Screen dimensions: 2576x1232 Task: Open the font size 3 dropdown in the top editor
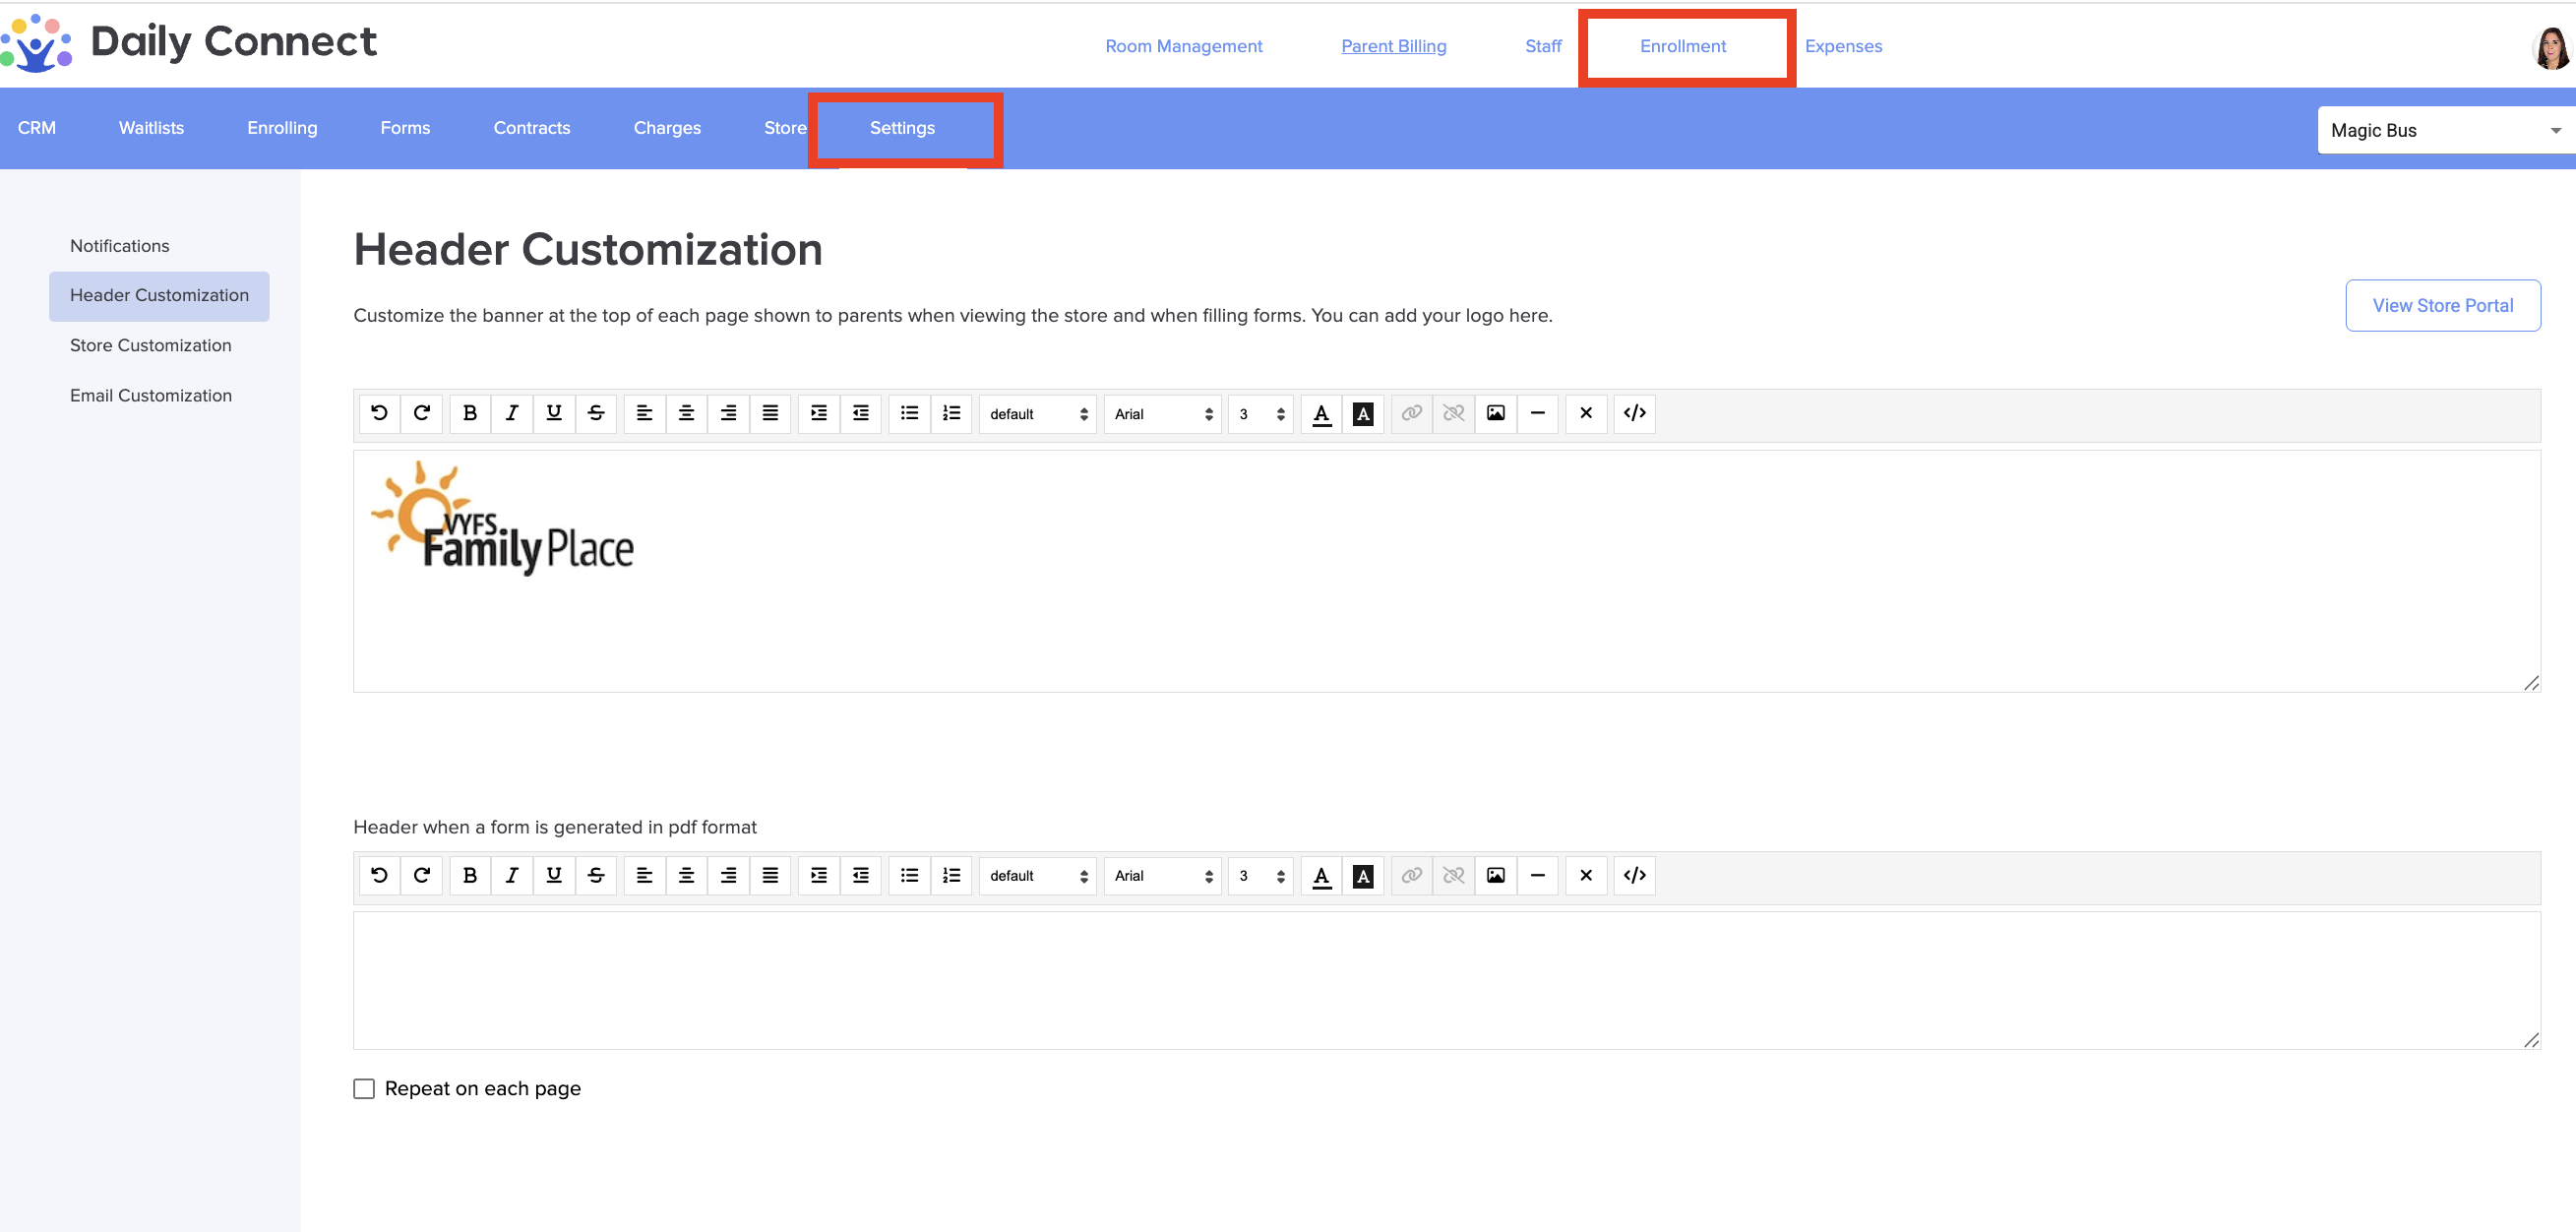[1260, 414]
